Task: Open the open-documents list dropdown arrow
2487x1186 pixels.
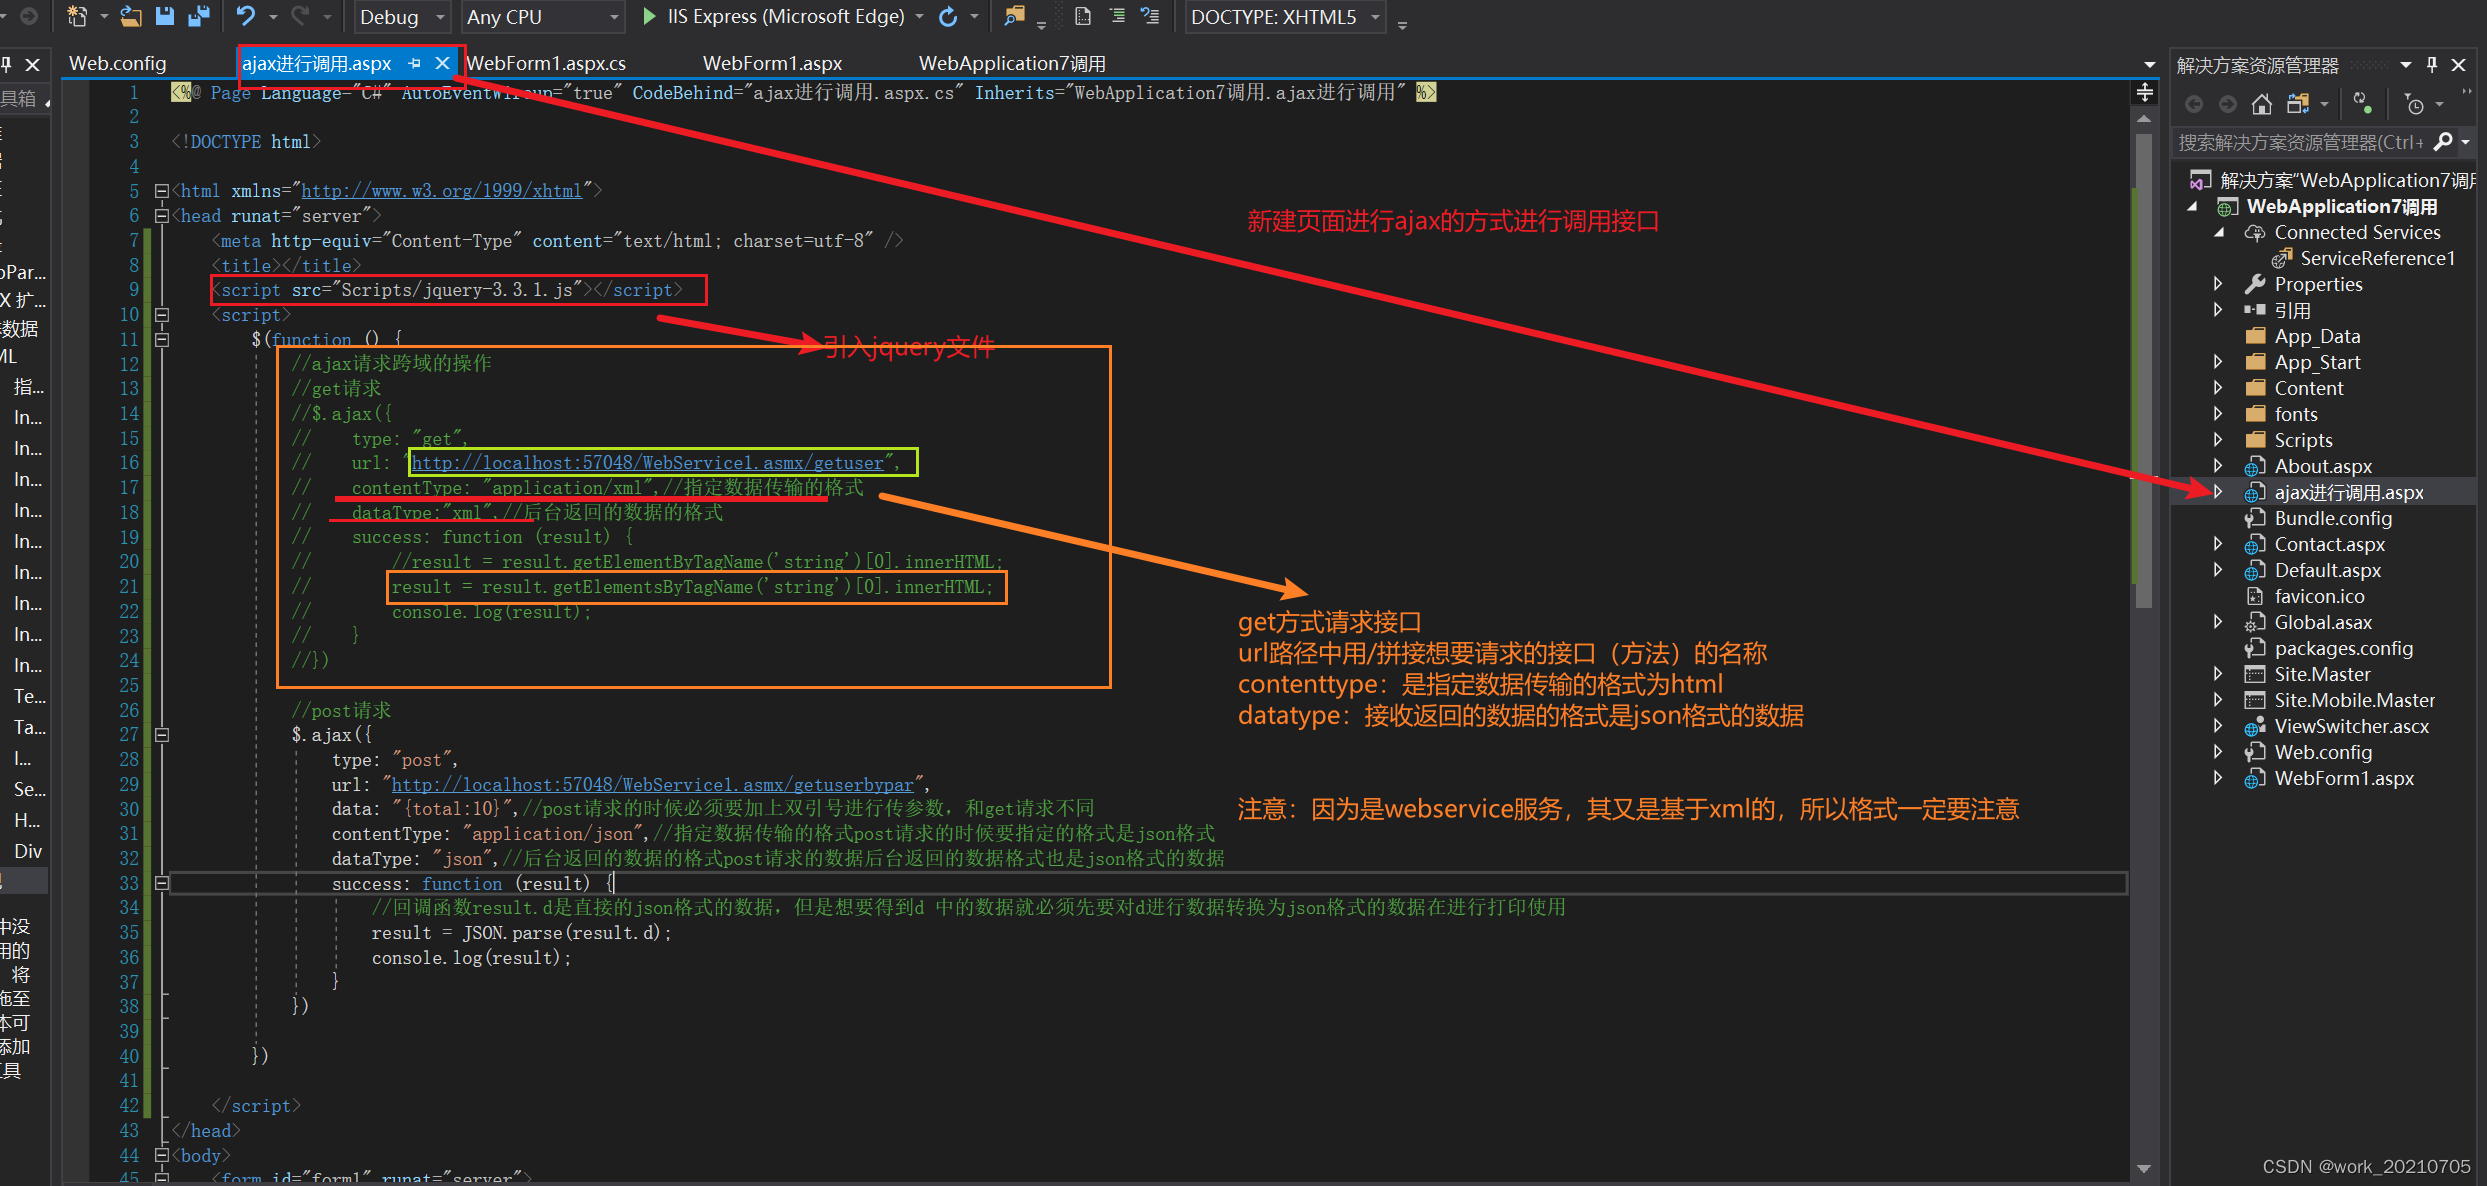Action: (x=2149, y=65)
